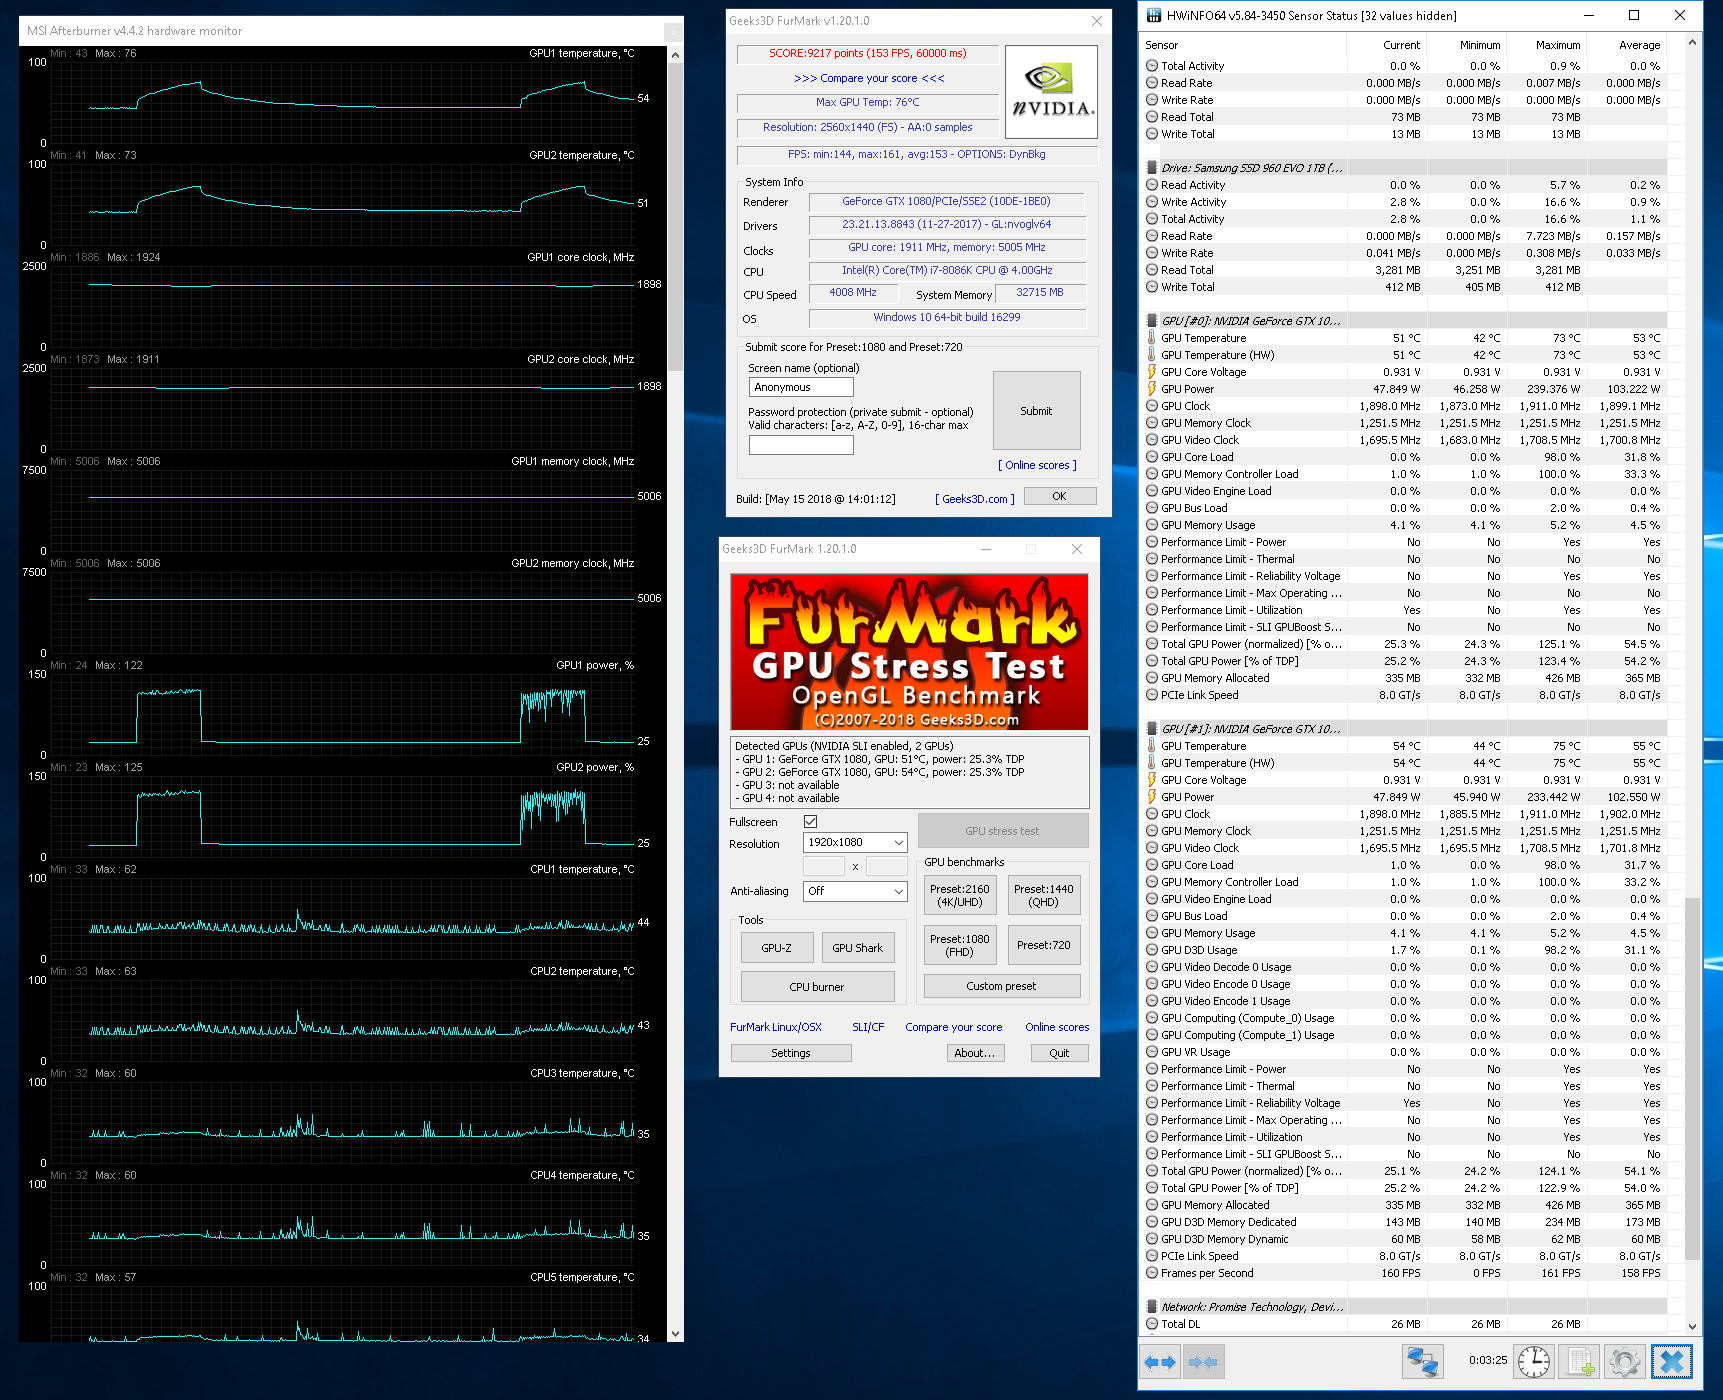Open the Resolution 1920x1080 dropdown

[855, 843]
